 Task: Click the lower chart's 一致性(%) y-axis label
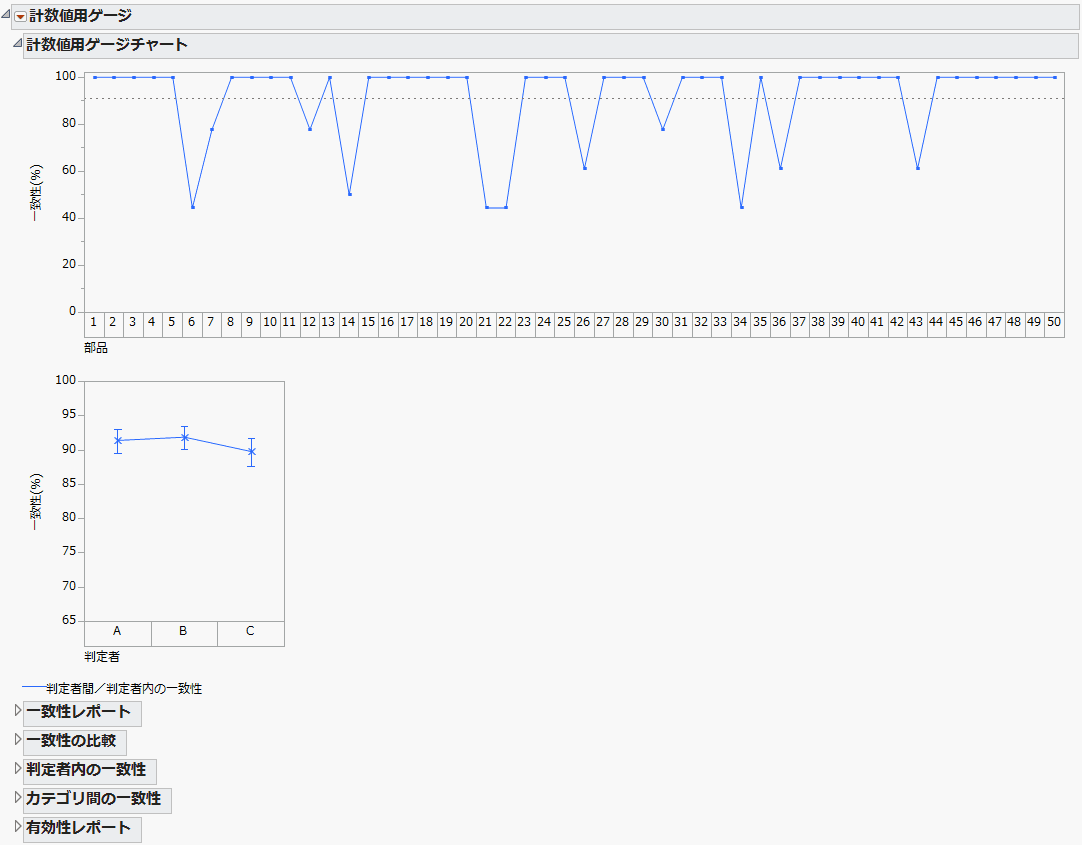point(37,501)
